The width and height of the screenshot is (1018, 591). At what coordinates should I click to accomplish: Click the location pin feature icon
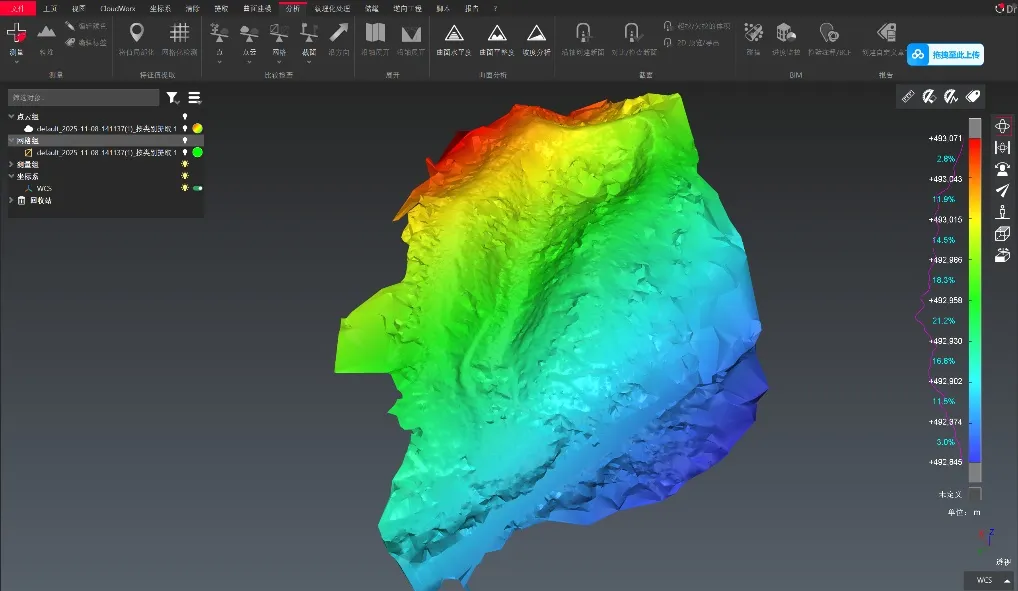tap(136, 32)
